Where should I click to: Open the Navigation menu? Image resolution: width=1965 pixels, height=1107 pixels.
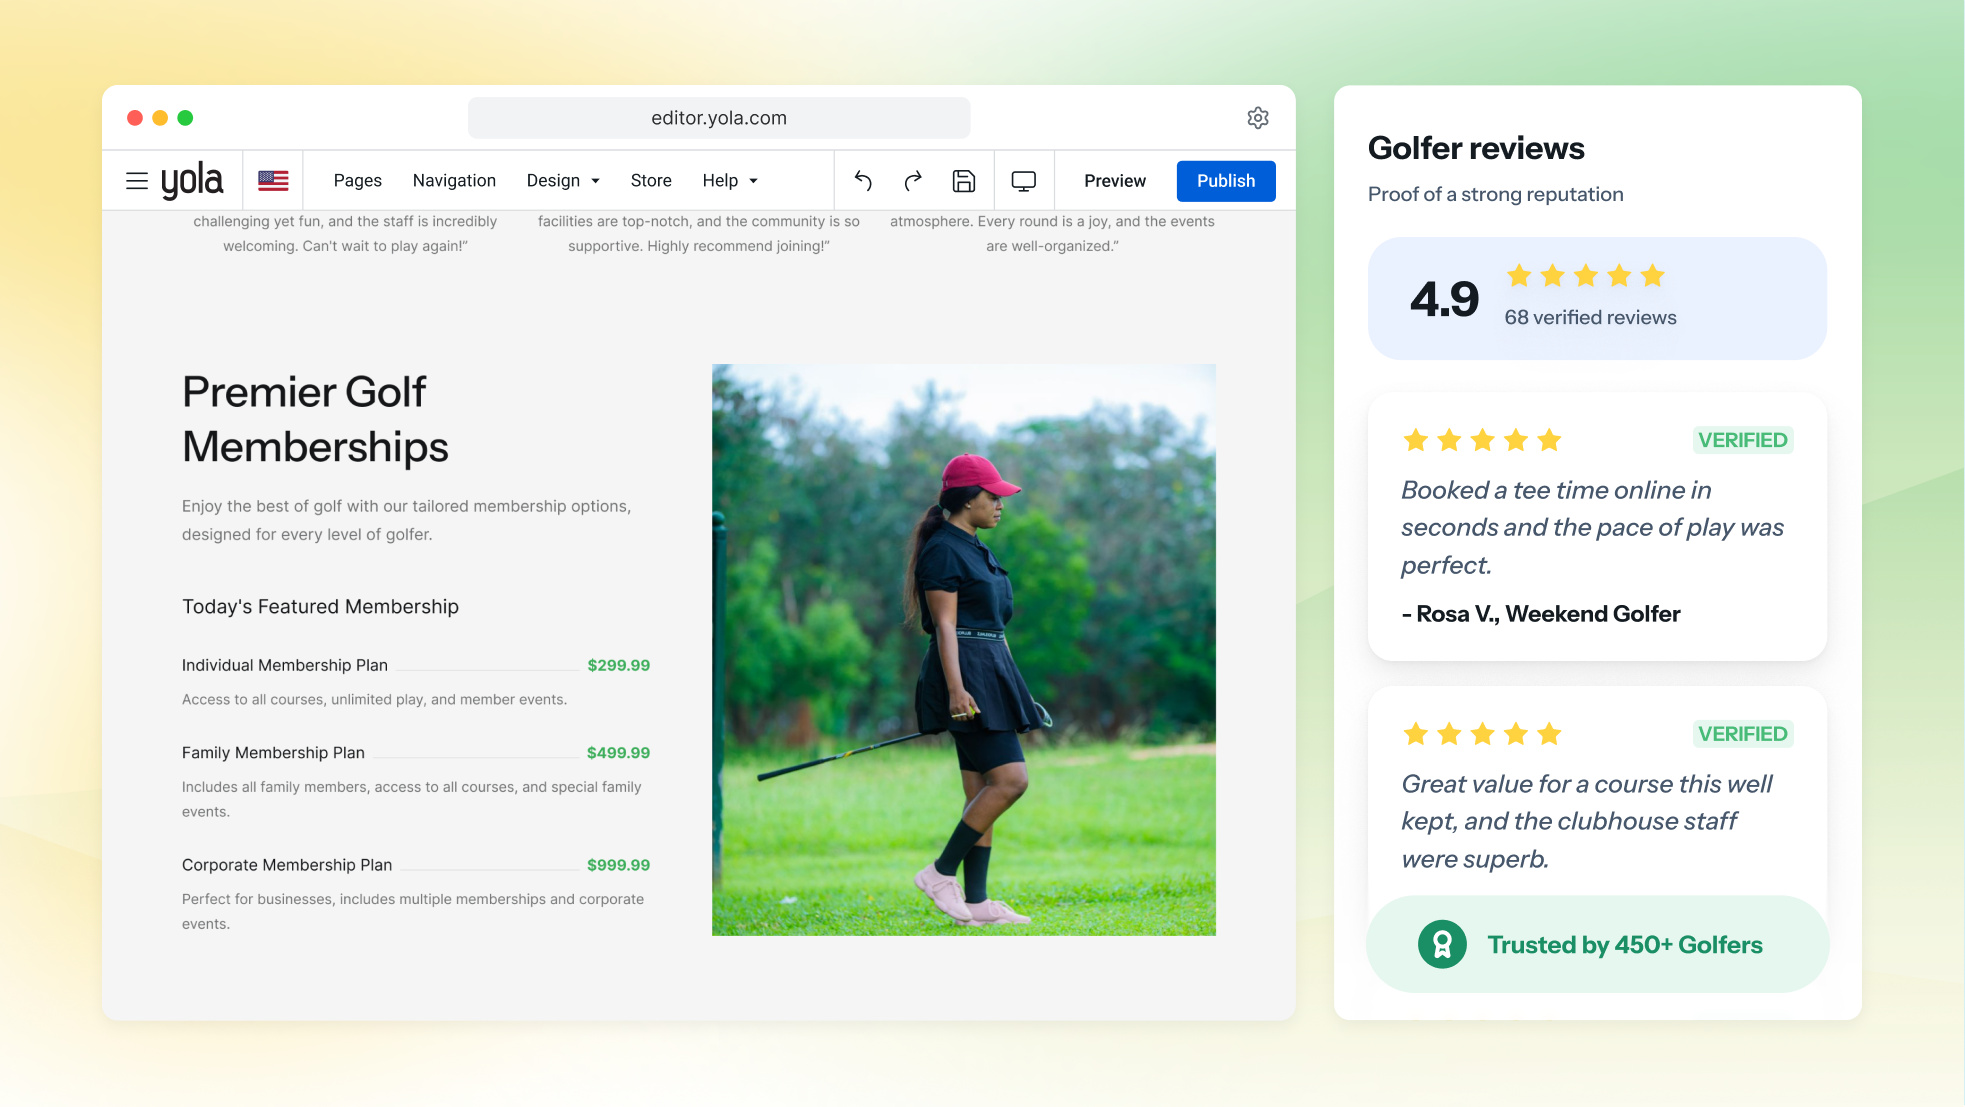pyautogui.click(x=454, y=181)
